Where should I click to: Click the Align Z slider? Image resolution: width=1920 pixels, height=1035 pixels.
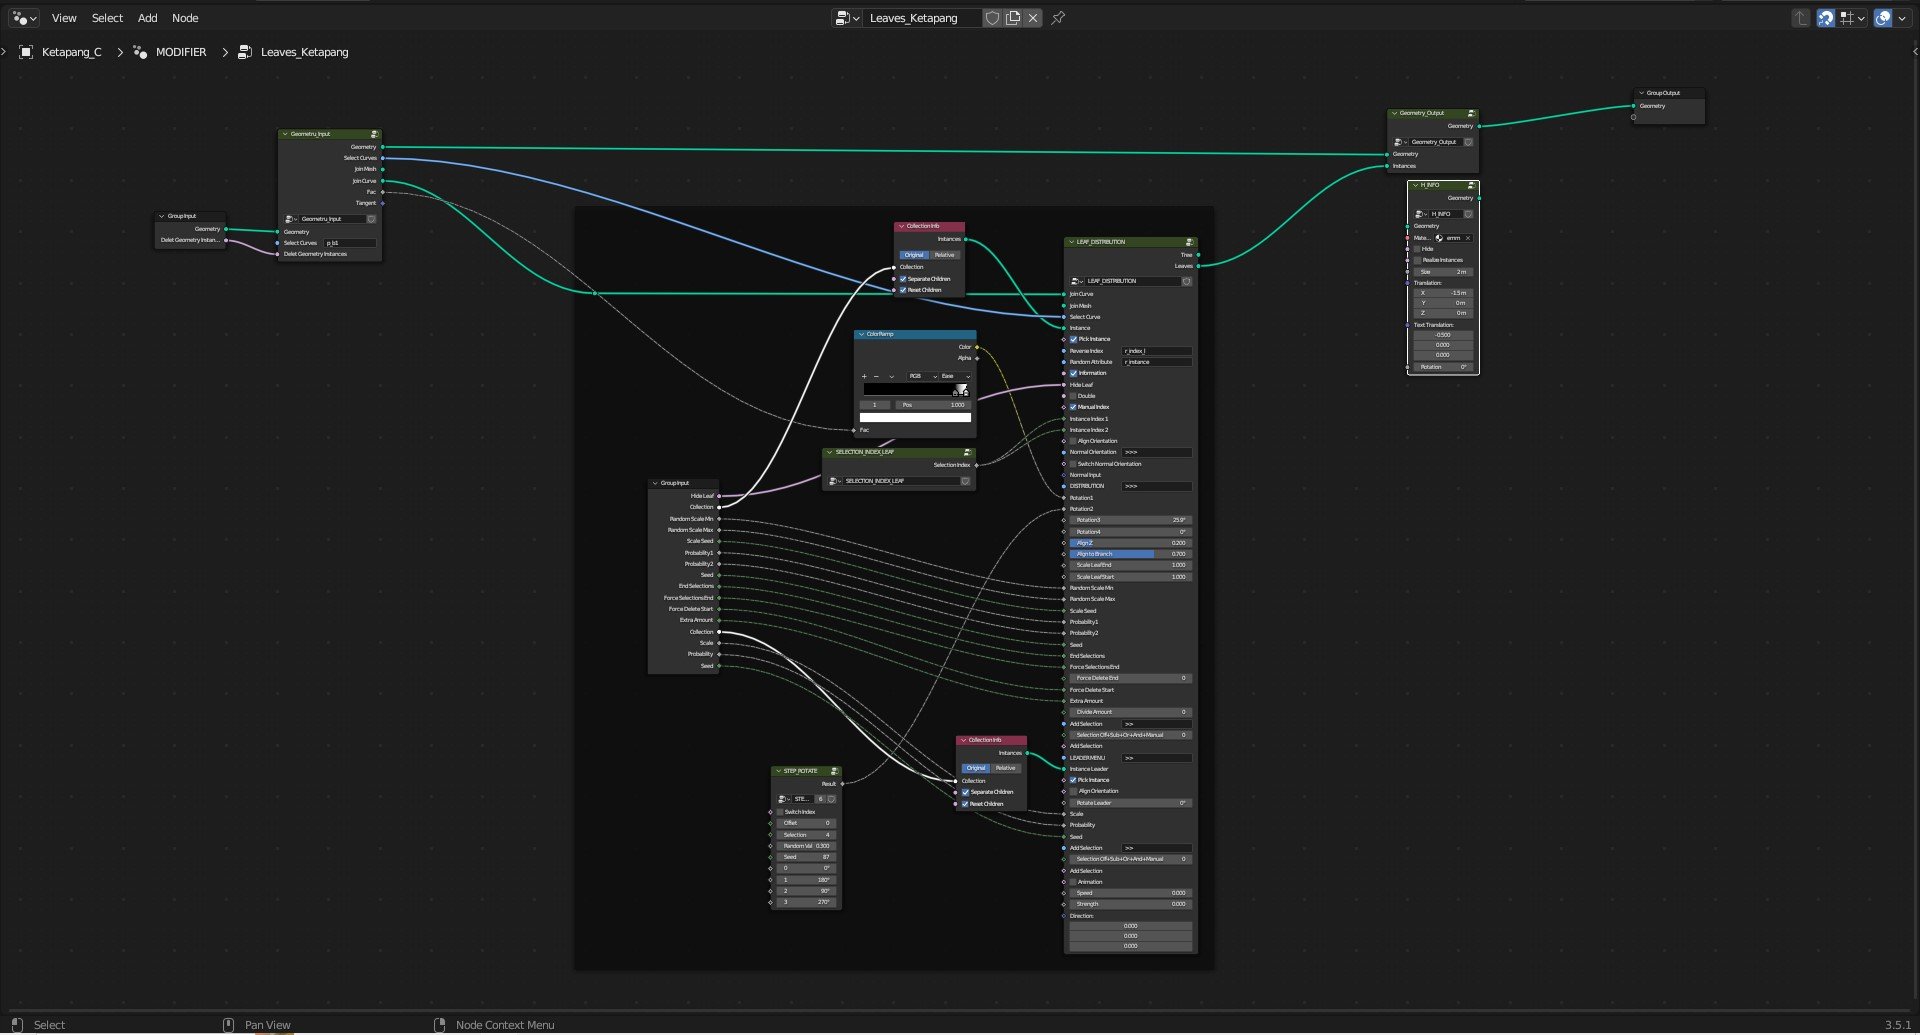coord(1130,543)
